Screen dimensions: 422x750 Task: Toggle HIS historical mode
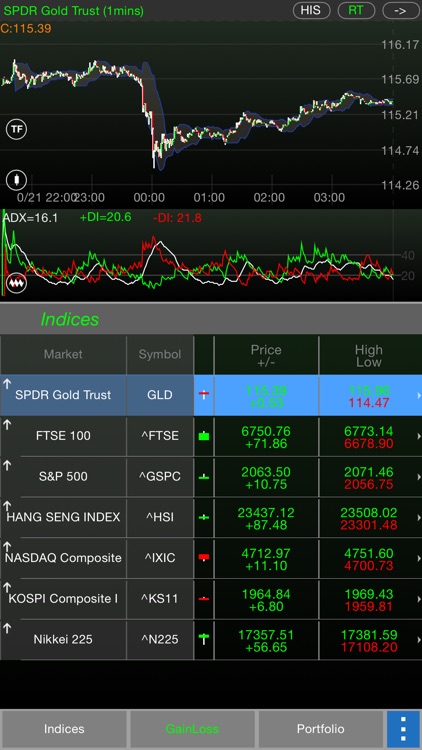[x=311, y=10]
